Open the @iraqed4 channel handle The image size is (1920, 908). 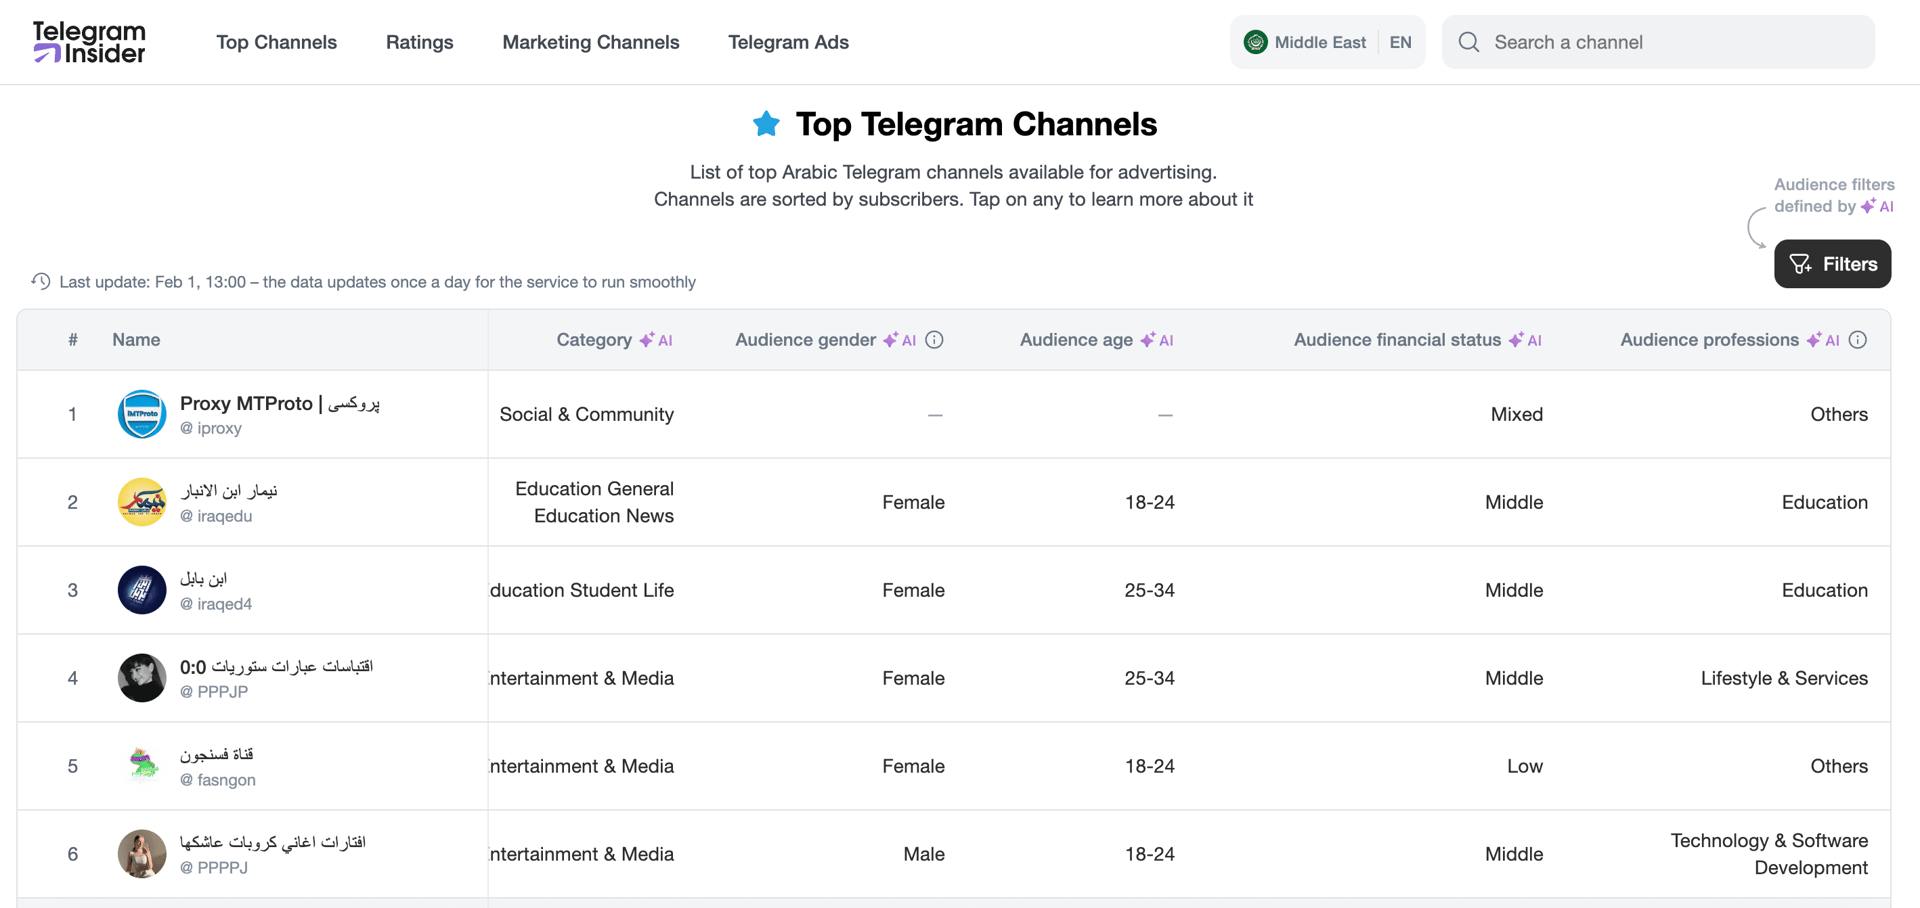click(216, 604)
